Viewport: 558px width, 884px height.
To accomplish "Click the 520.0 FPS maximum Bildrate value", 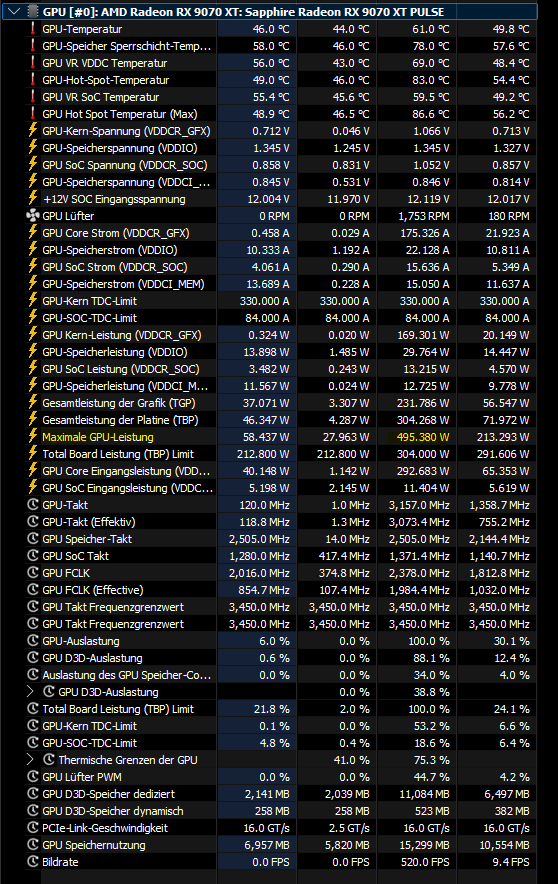I will click(x=425, y=862).
